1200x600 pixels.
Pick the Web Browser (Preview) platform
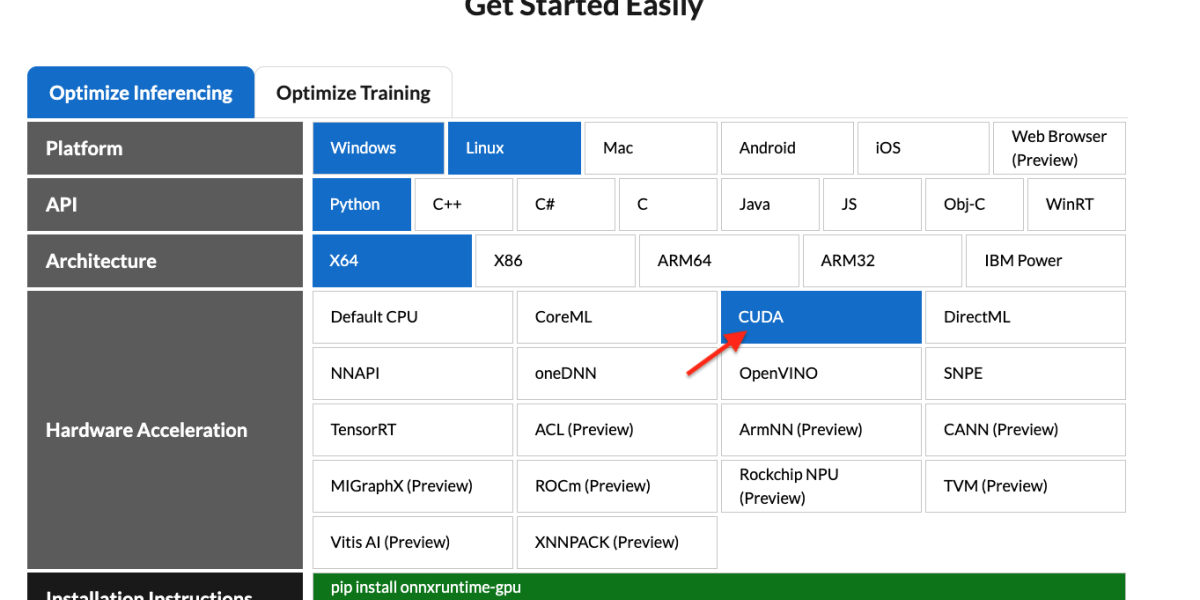tap(1058, 148)
